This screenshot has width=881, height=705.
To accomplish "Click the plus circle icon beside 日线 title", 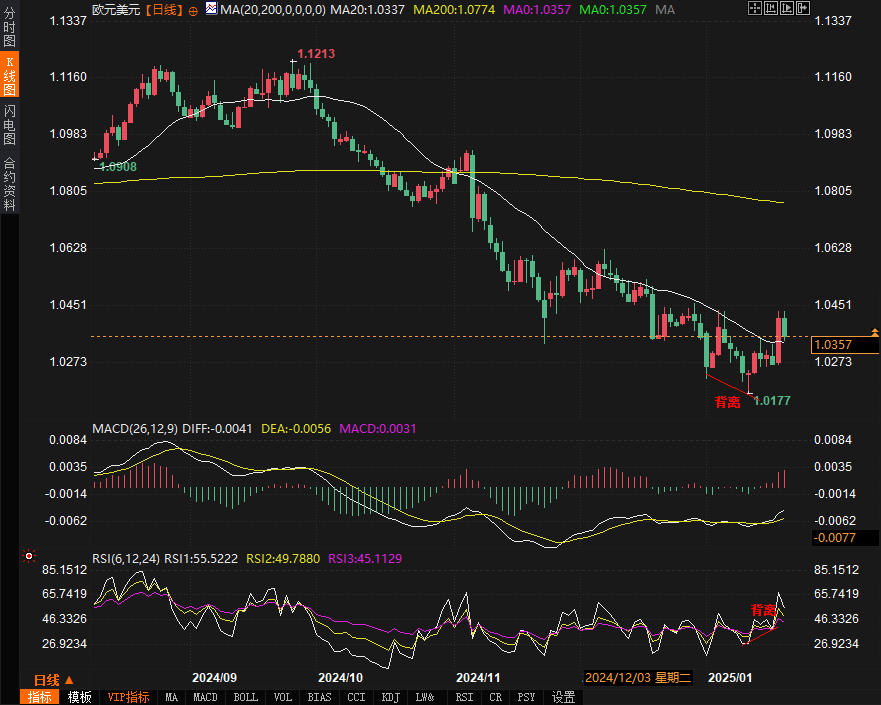I will (193, 10).
